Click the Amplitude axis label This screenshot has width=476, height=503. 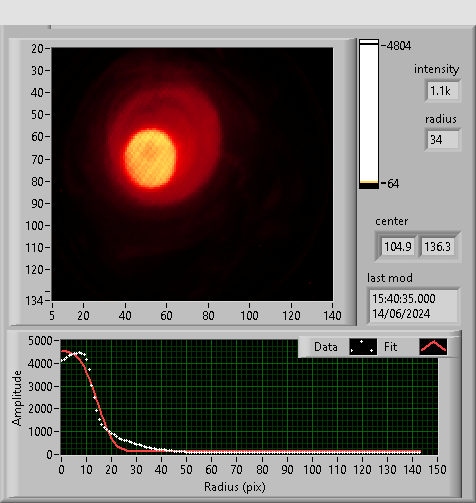17,398
